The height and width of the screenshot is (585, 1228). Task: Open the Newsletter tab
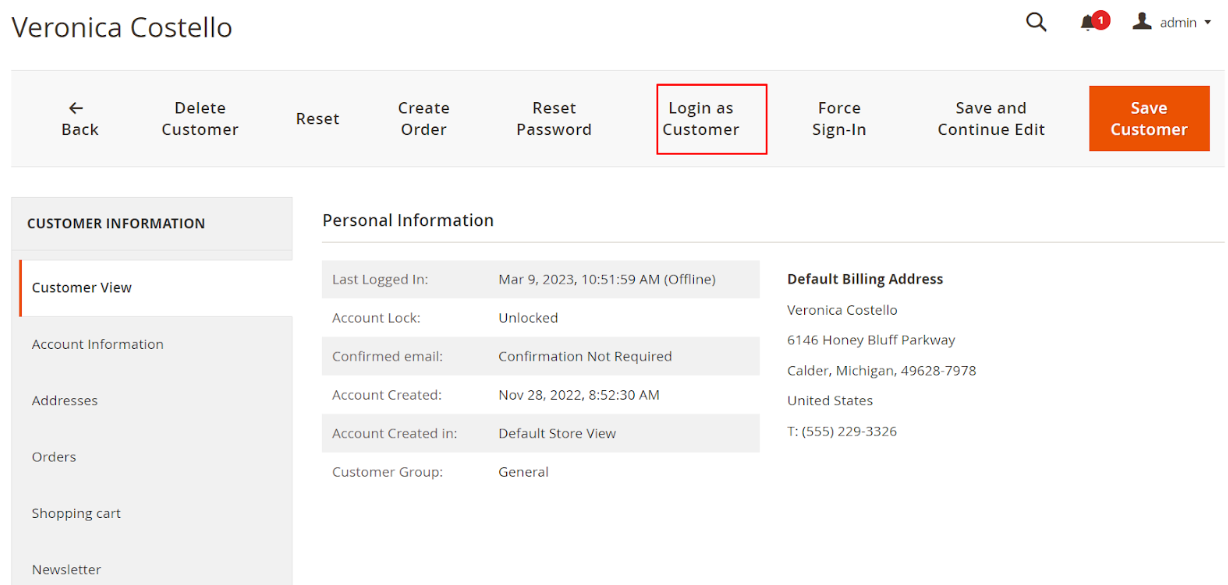66,570
